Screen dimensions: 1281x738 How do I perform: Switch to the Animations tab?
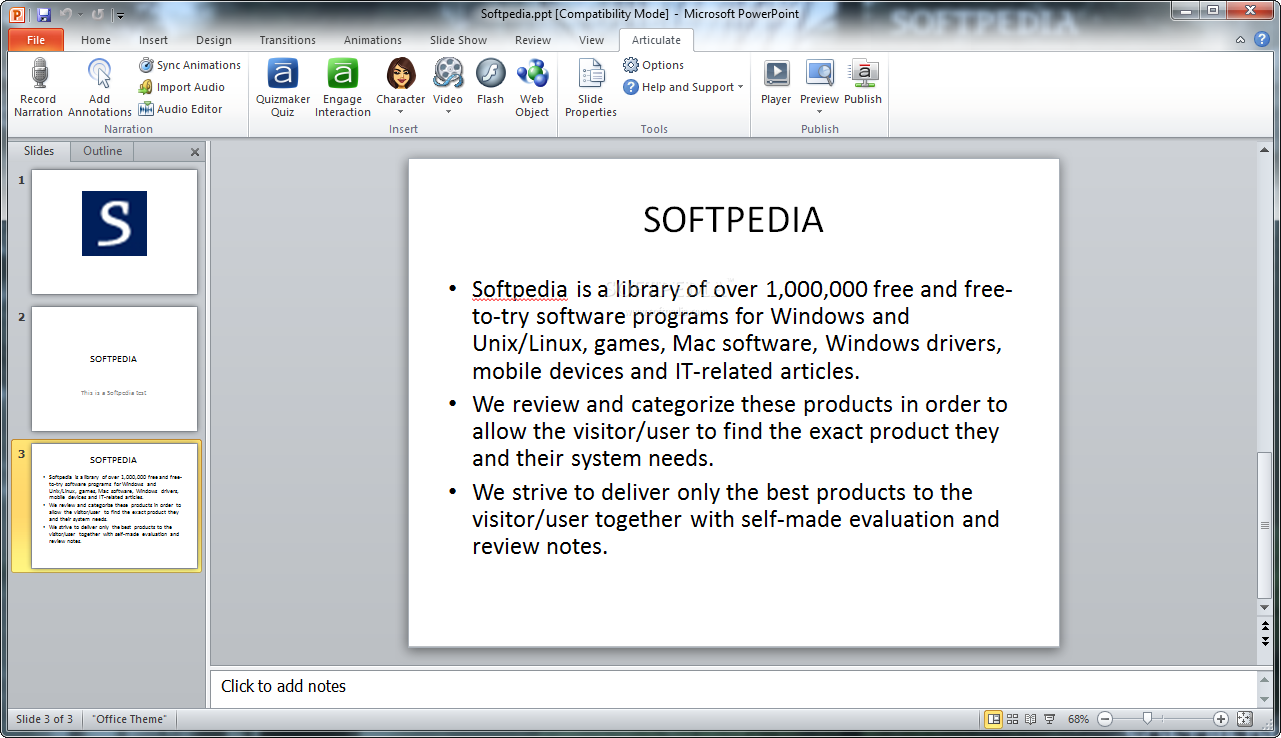(x=373, y=40)
